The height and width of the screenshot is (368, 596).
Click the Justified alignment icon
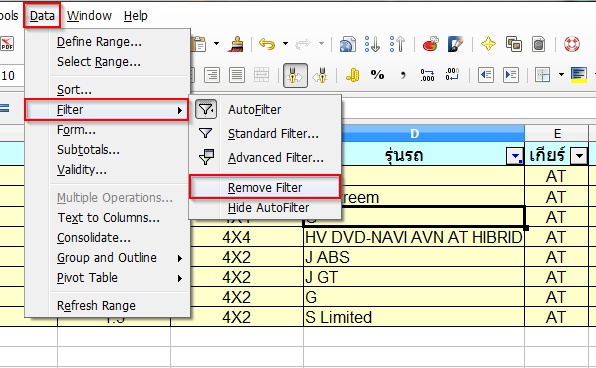pyautogui.click(x=236, y=75)
